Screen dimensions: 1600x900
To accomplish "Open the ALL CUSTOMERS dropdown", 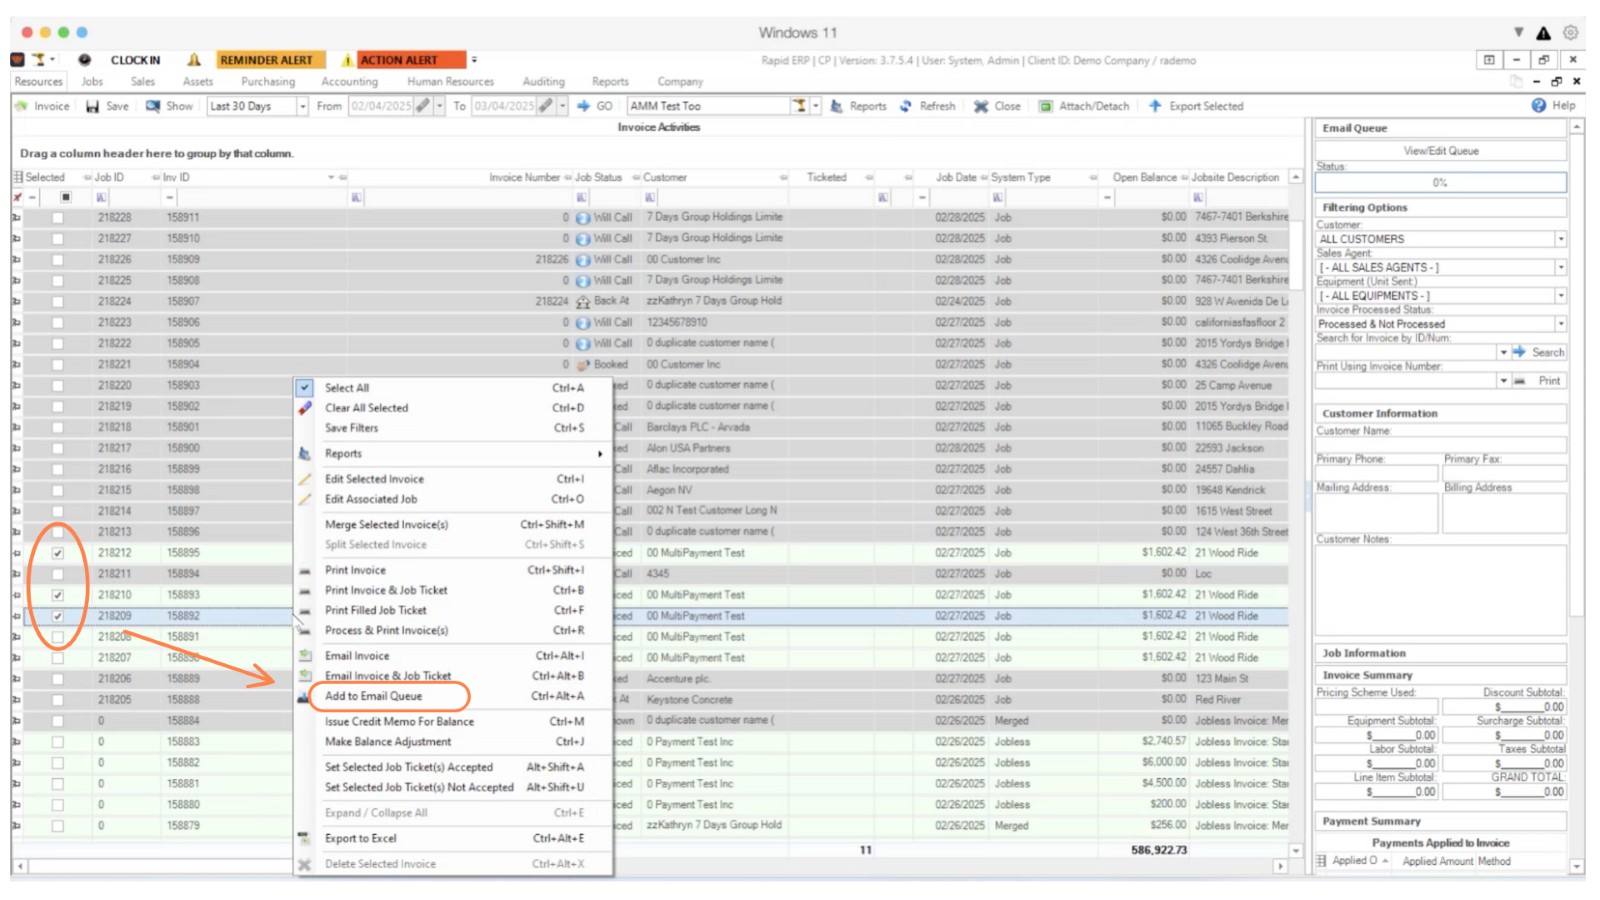I will click(1560, 239).
